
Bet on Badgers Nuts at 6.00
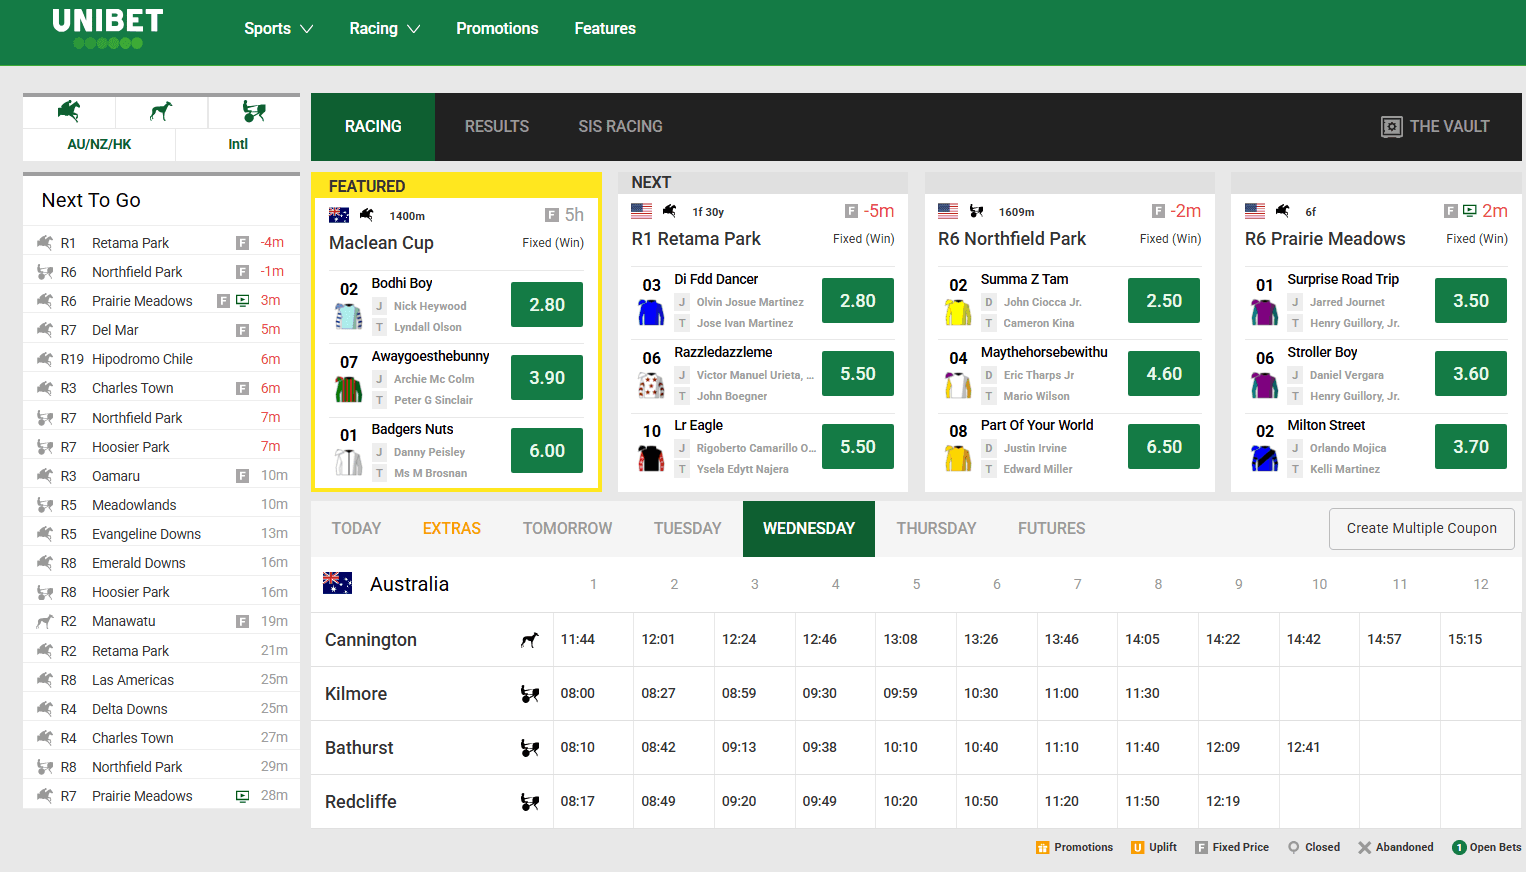coord(547,451)
